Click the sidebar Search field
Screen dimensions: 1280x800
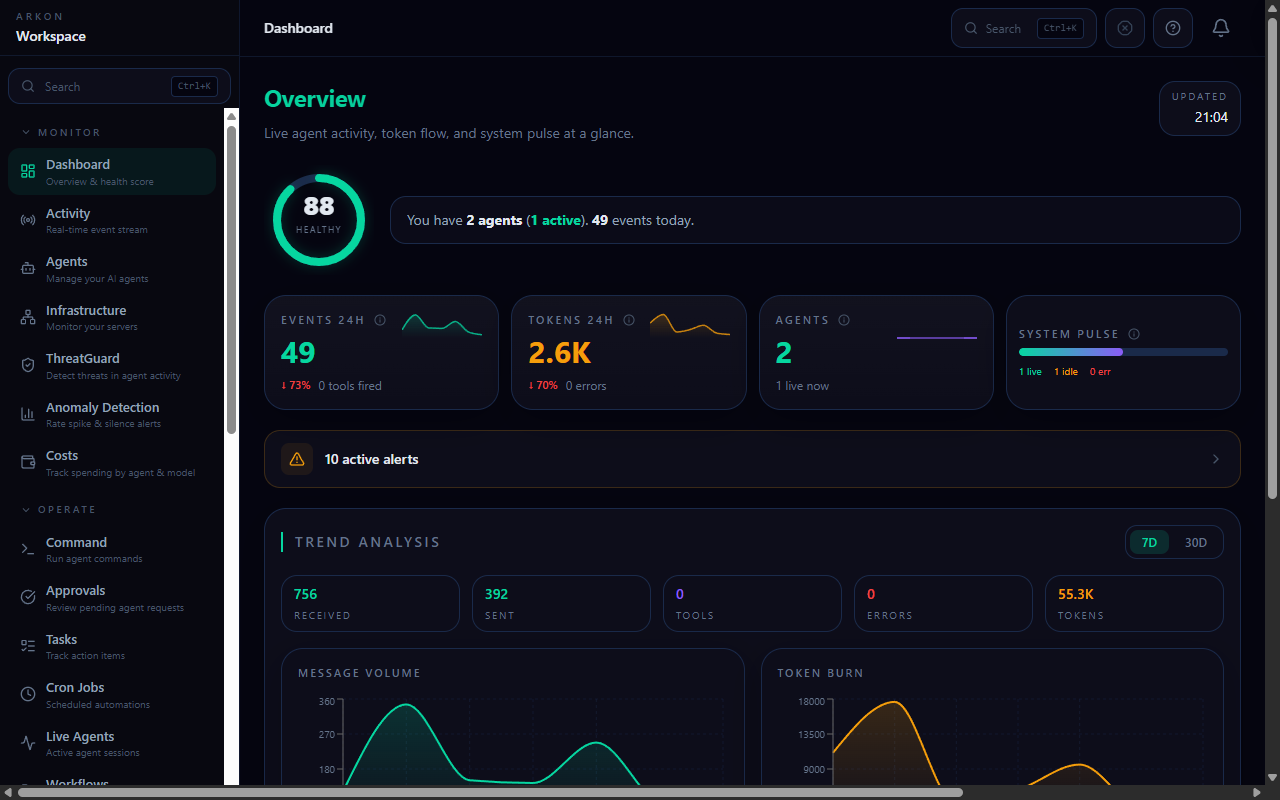tap(119, 86)
